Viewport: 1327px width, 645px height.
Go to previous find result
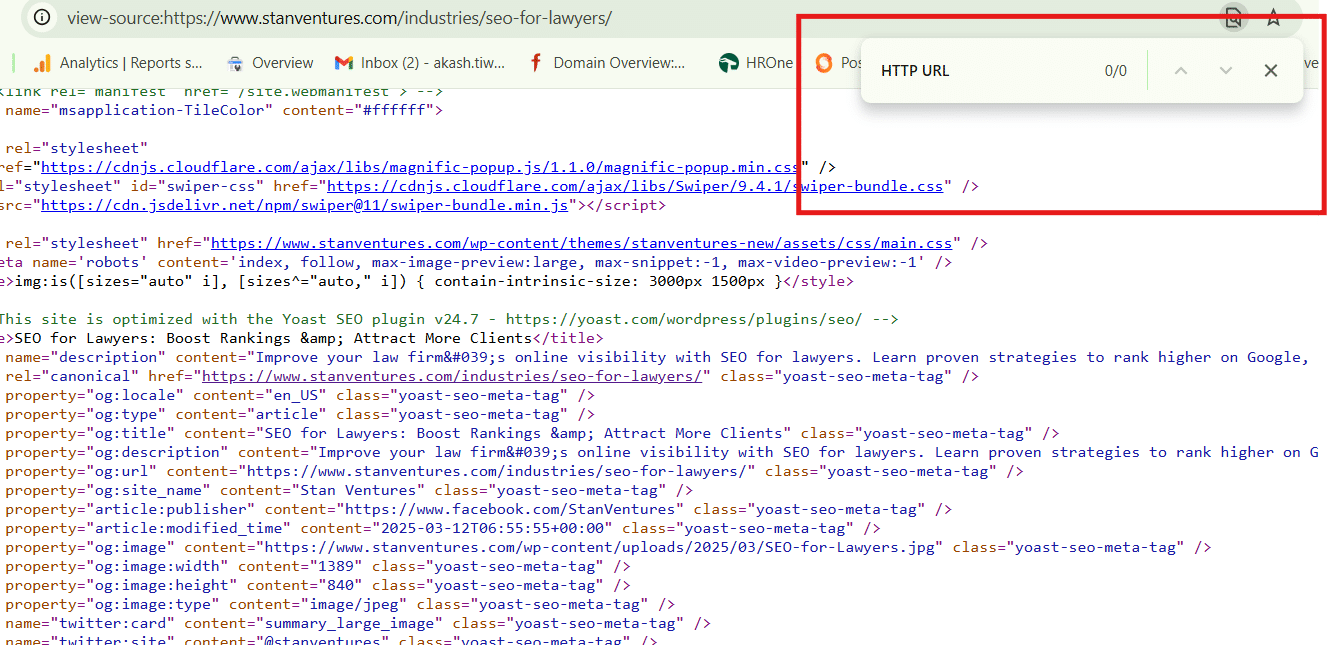pos(1181,71)
